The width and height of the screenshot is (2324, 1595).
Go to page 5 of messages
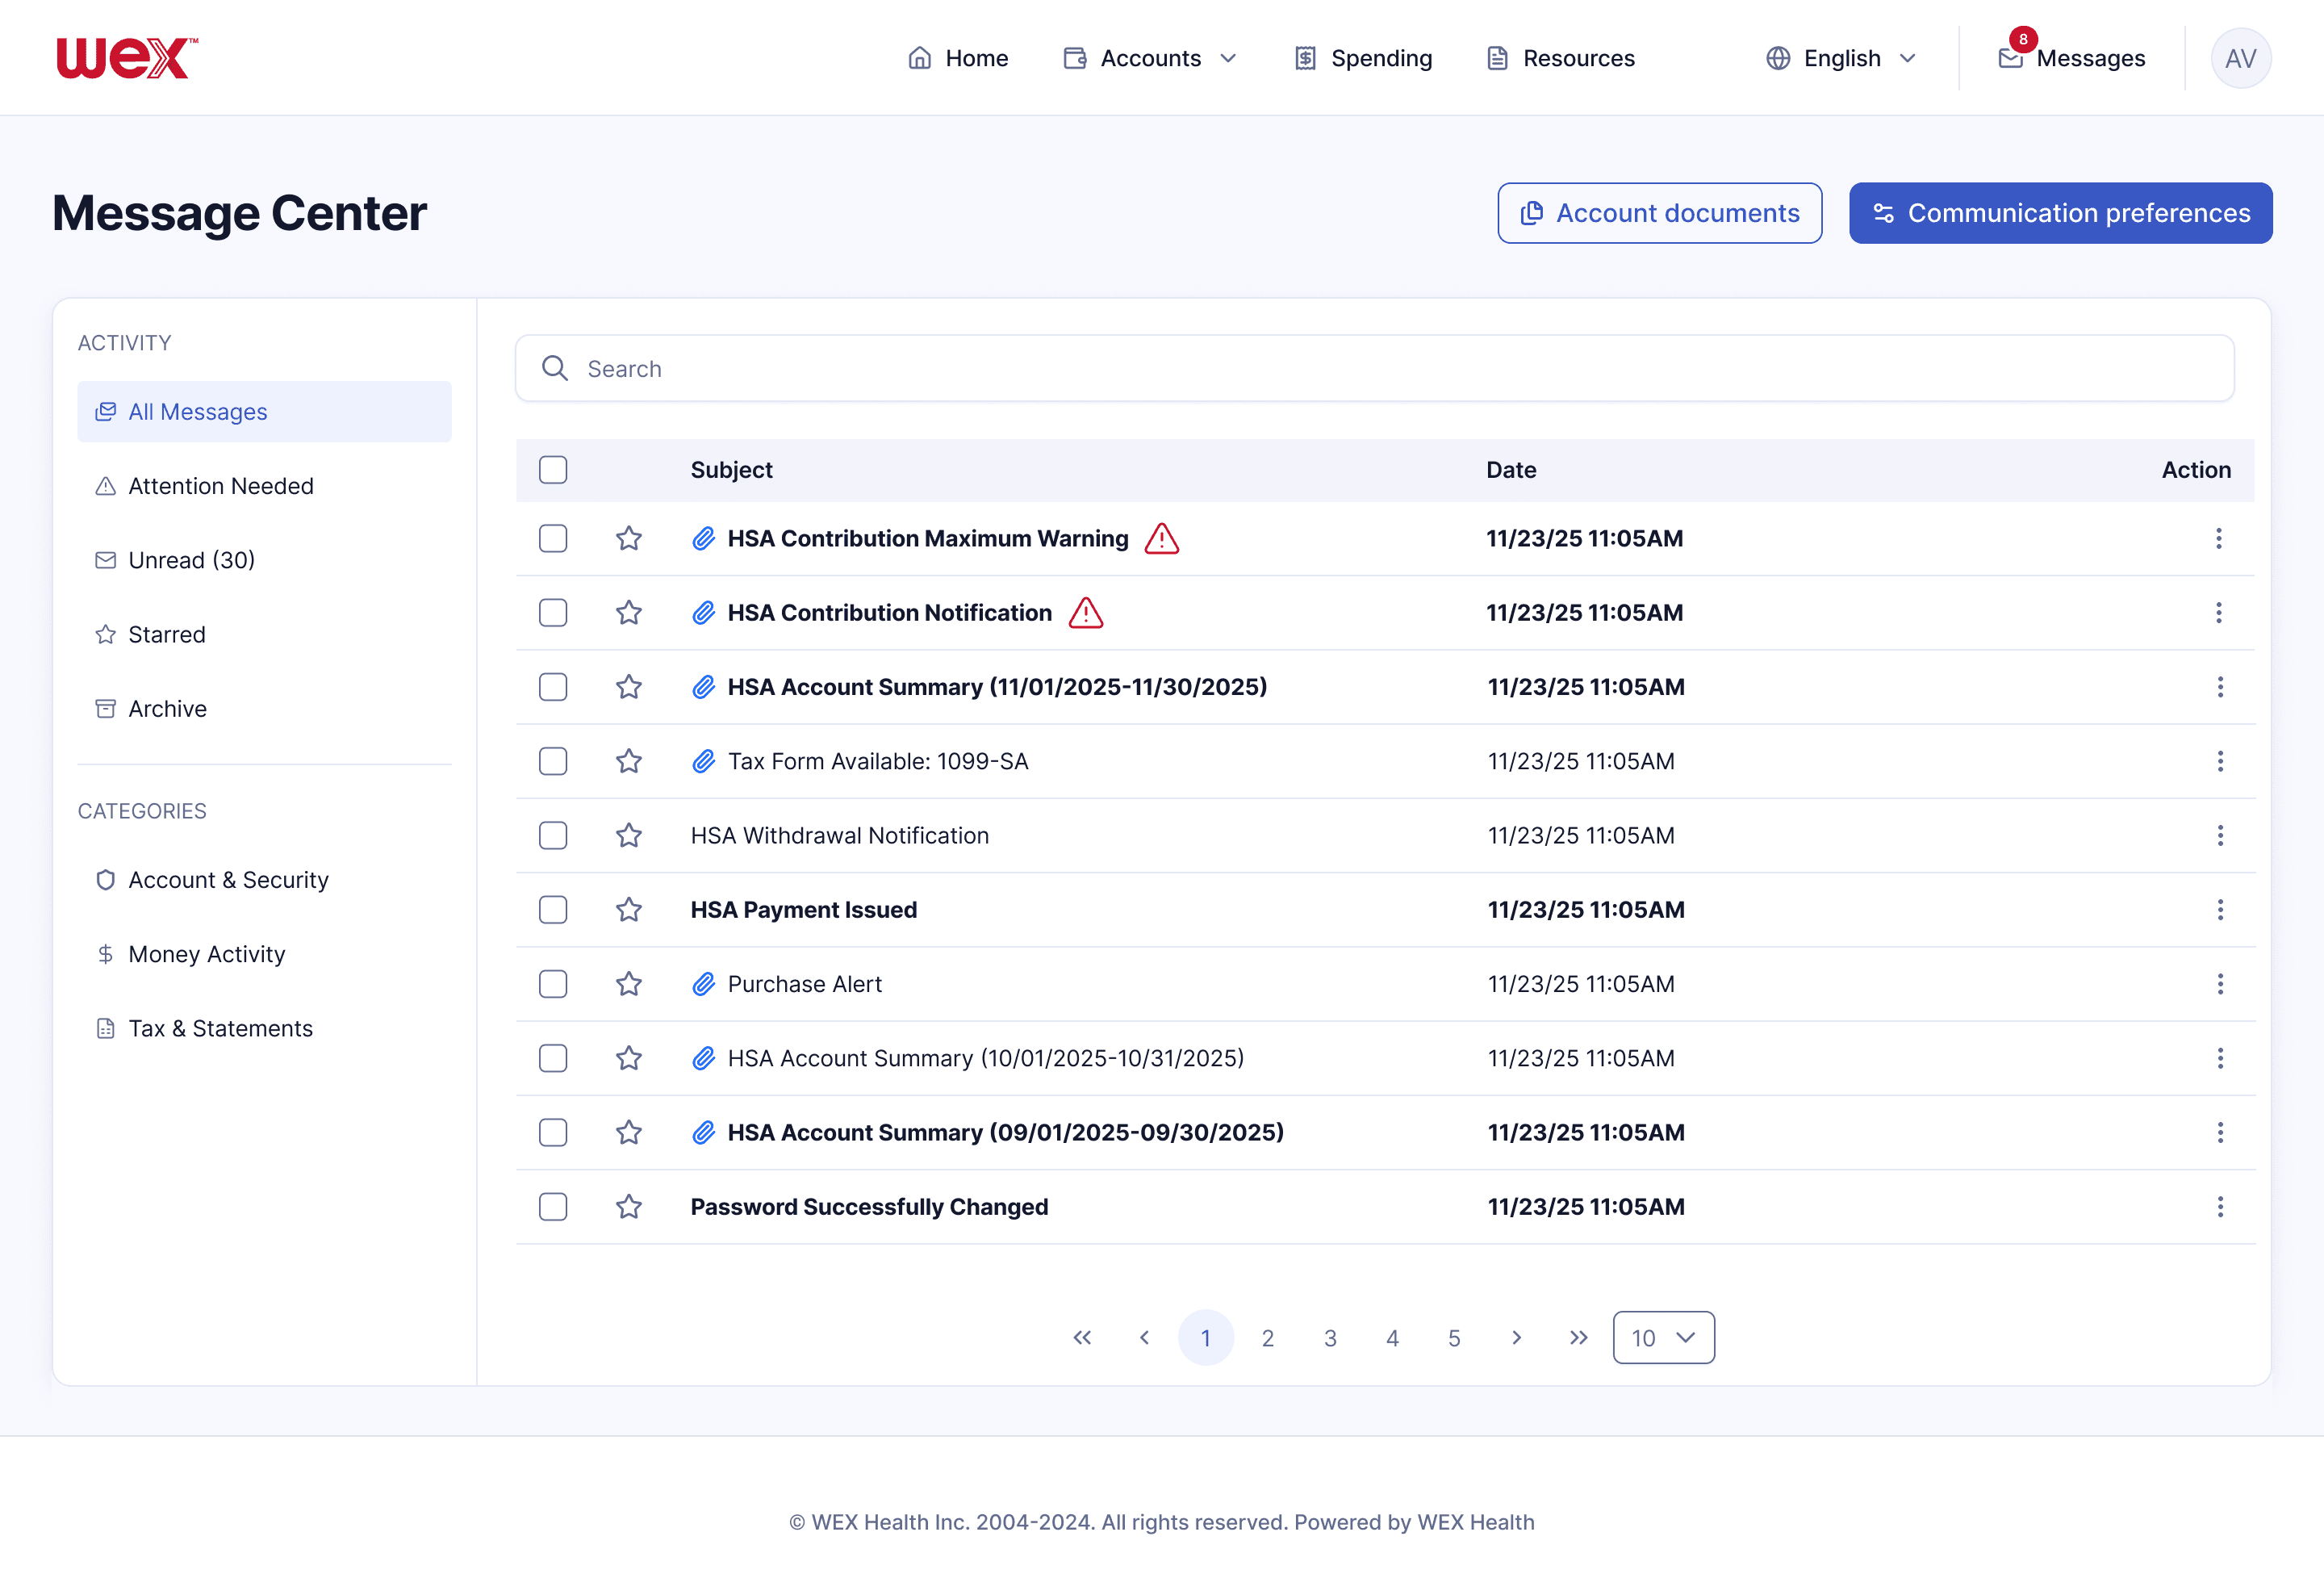pos(1454,1339)
